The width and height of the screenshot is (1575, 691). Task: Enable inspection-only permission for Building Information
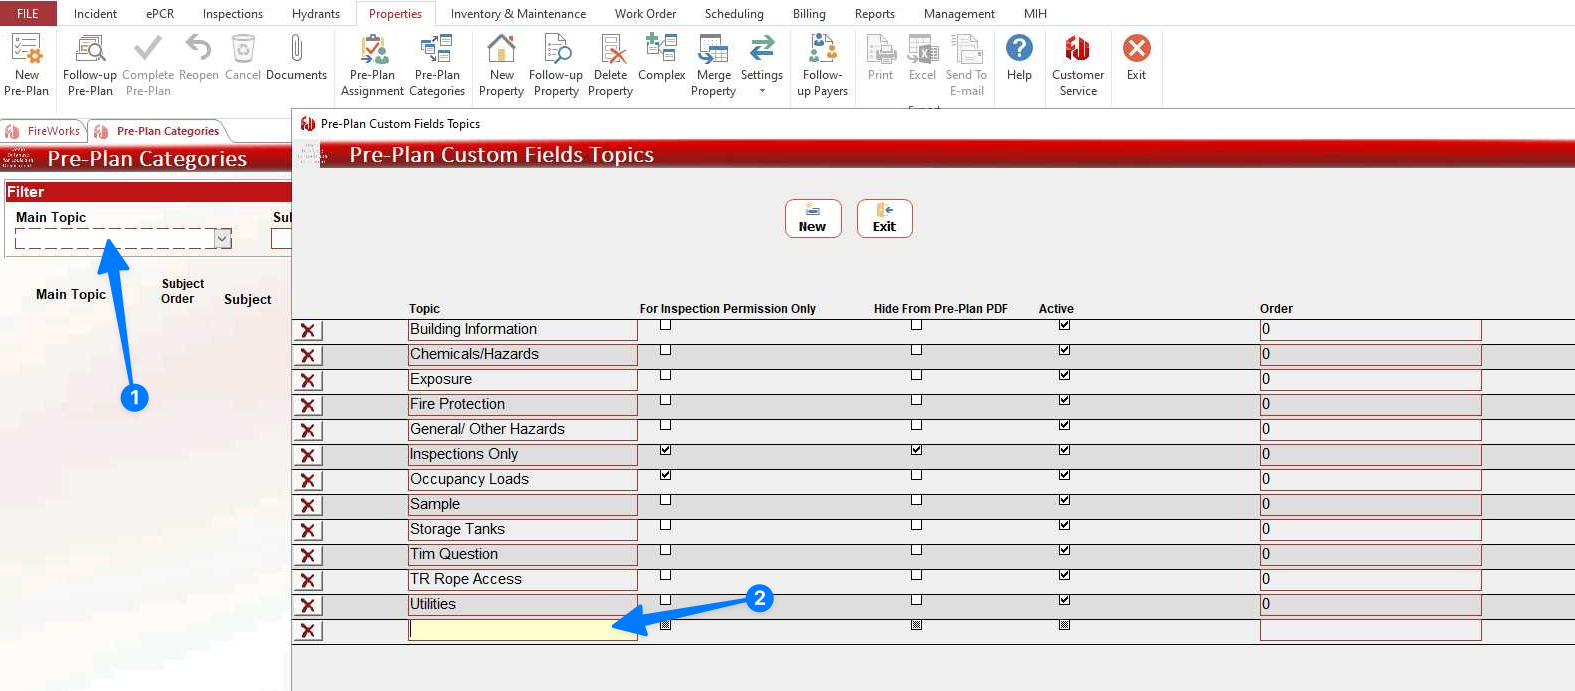coord(666,325)
